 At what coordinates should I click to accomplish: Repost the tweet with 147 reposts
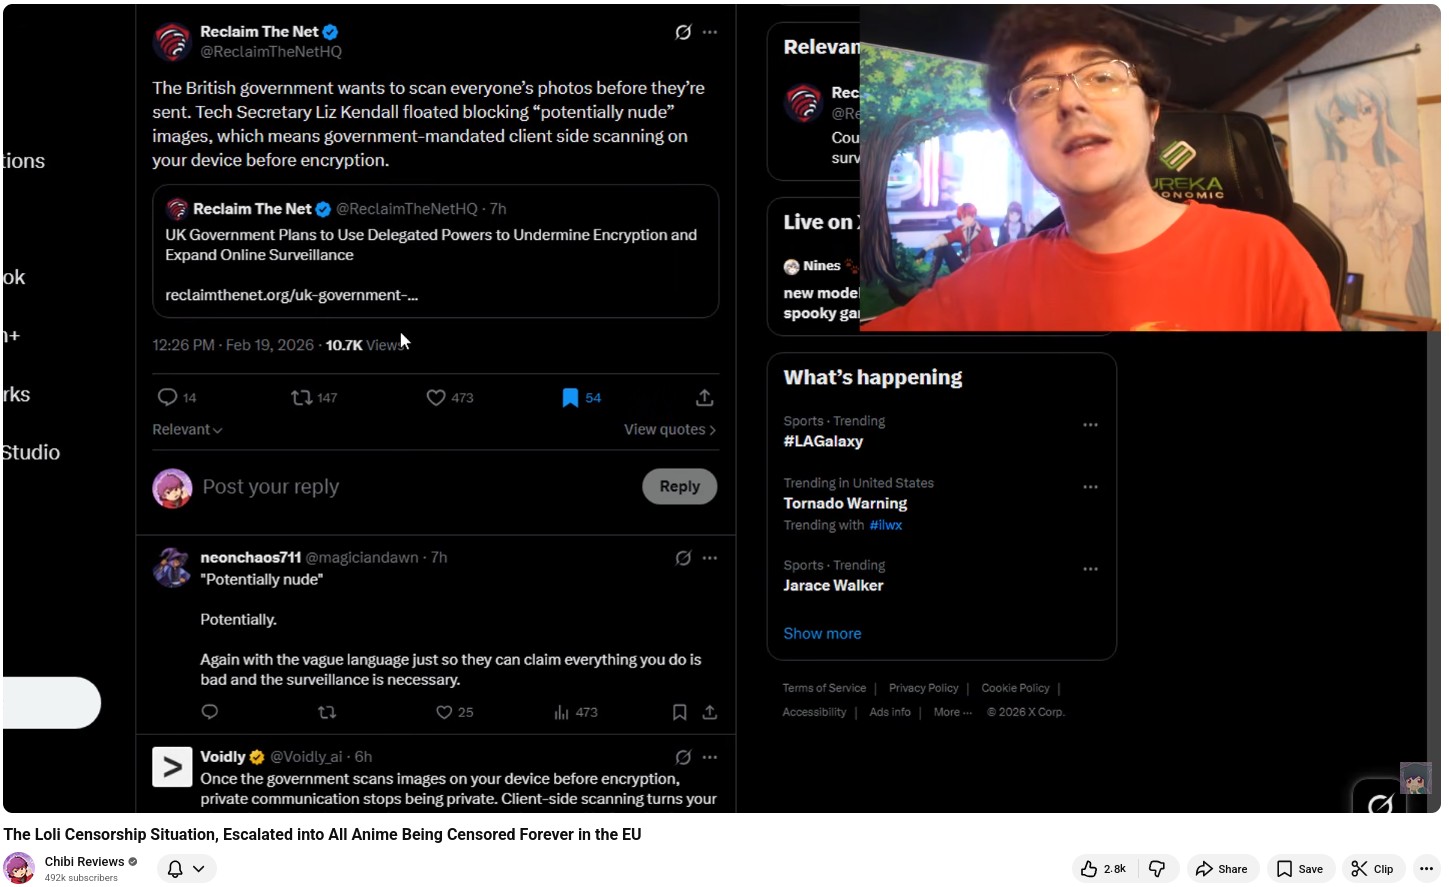tap(302, 398)
